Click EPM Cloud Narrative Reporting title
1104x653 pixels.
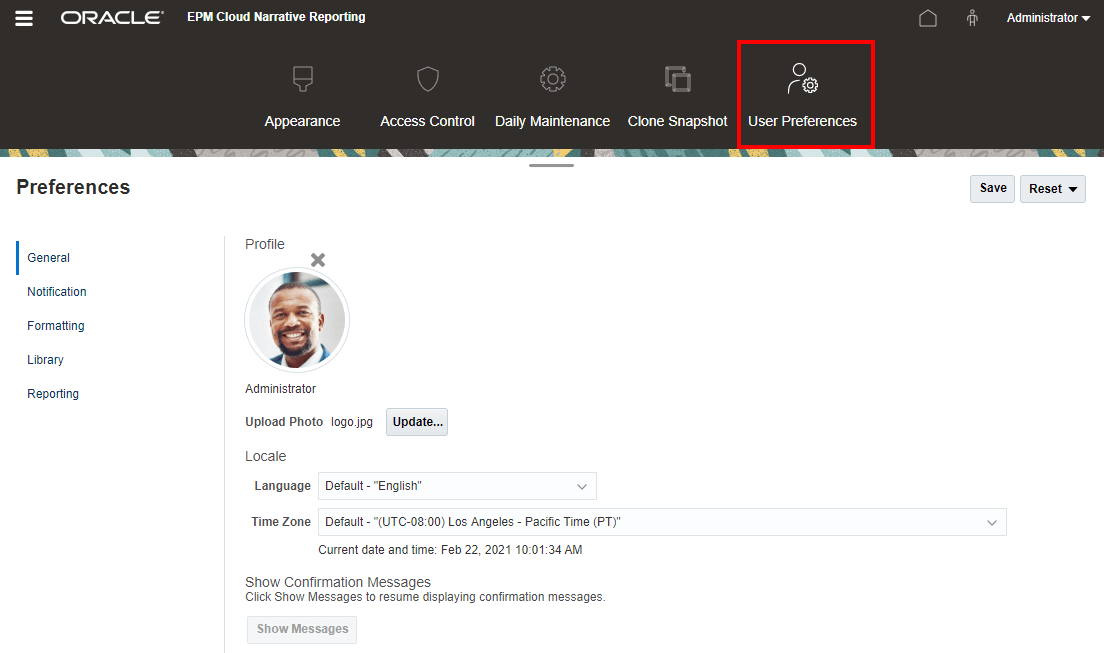276,17
